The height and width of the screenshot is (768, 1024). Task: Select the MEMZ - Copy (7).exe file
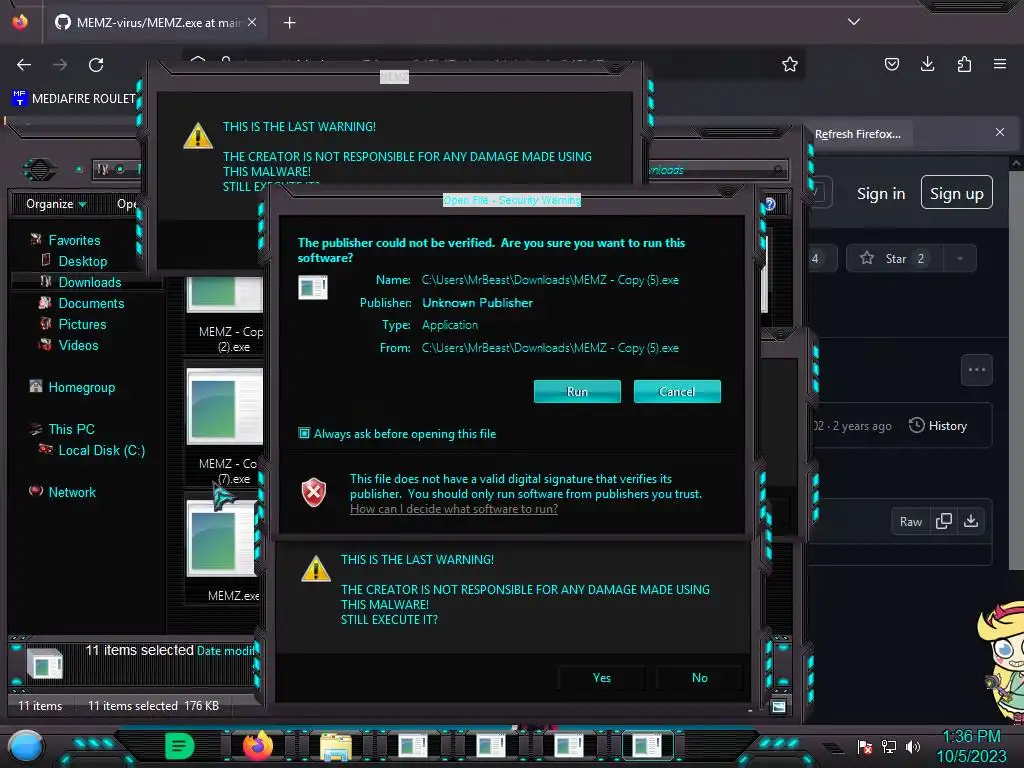pos(225,427)
